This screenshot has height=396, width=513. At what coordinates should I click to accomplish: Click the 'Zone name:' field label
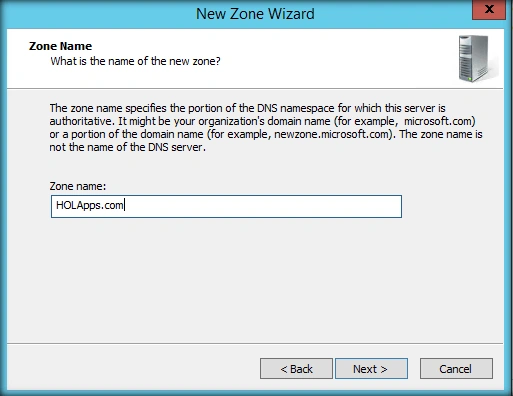tap(78, 186)
